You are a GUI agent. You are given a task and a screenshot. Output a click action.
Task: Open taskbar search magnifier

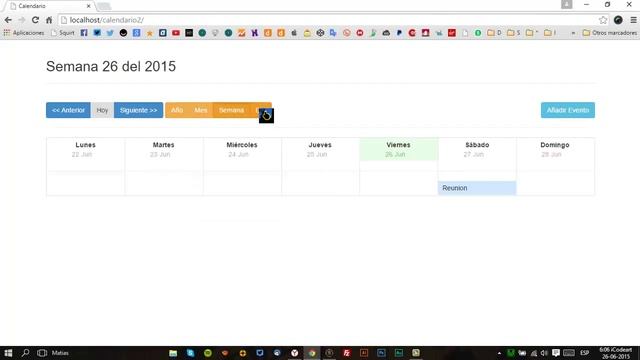(25, 353)
